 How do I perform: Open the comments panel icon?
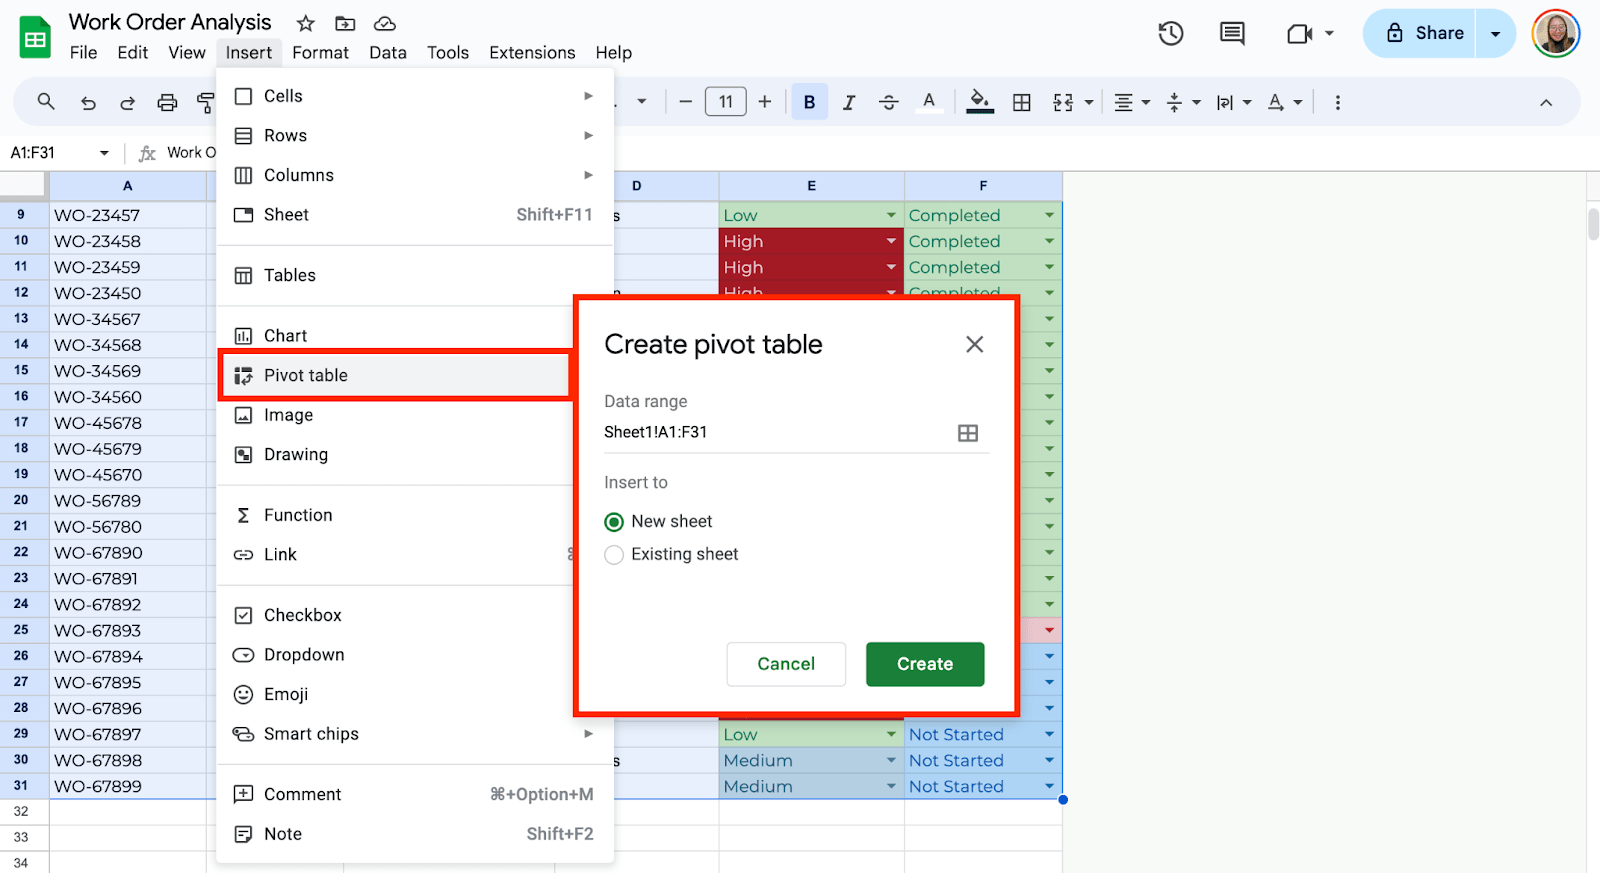pos(1232,34)
